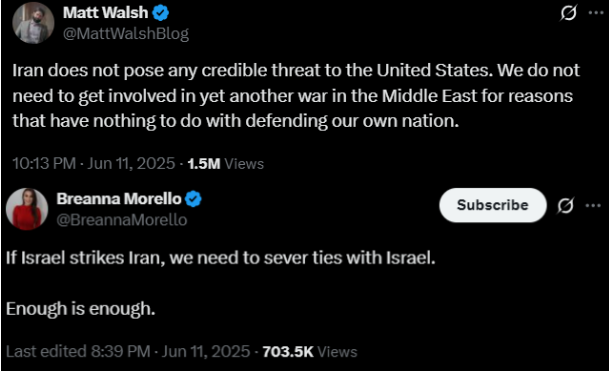Click Matt Walsh's profile picture
Screen dimensions: 609x371
click(33, 23)
